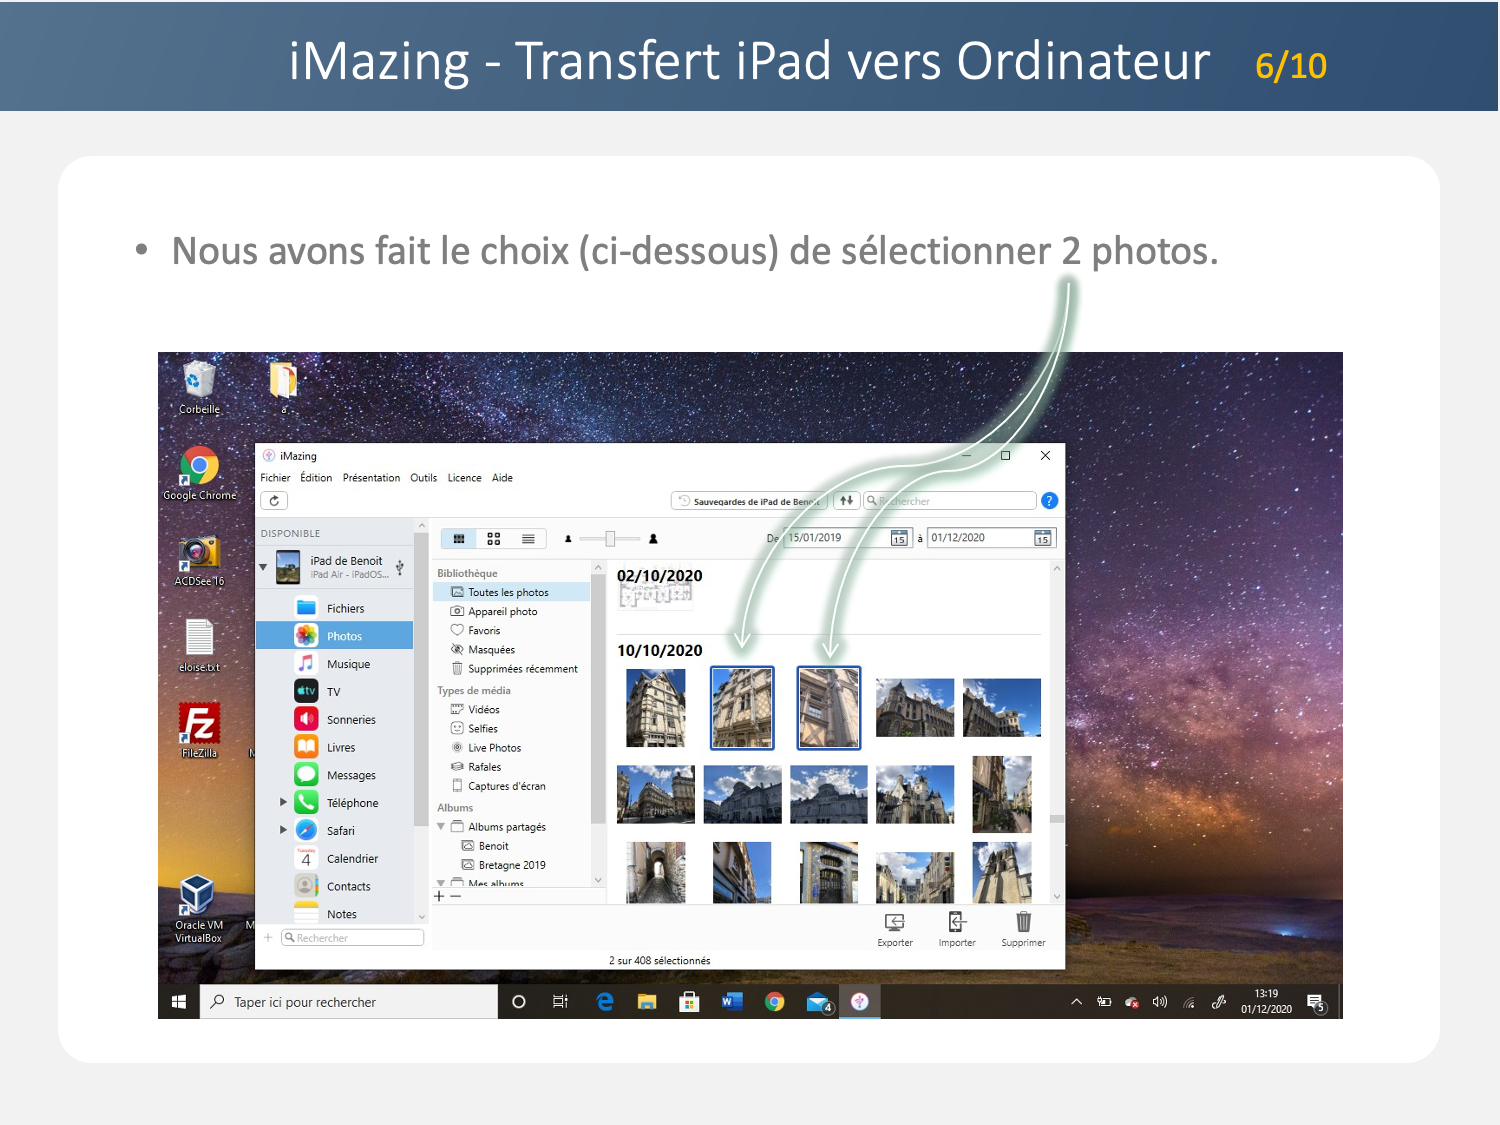Select Musique in the device sidebar
The width and height of the screenshot is (1500, 1125).
point(347,664)
